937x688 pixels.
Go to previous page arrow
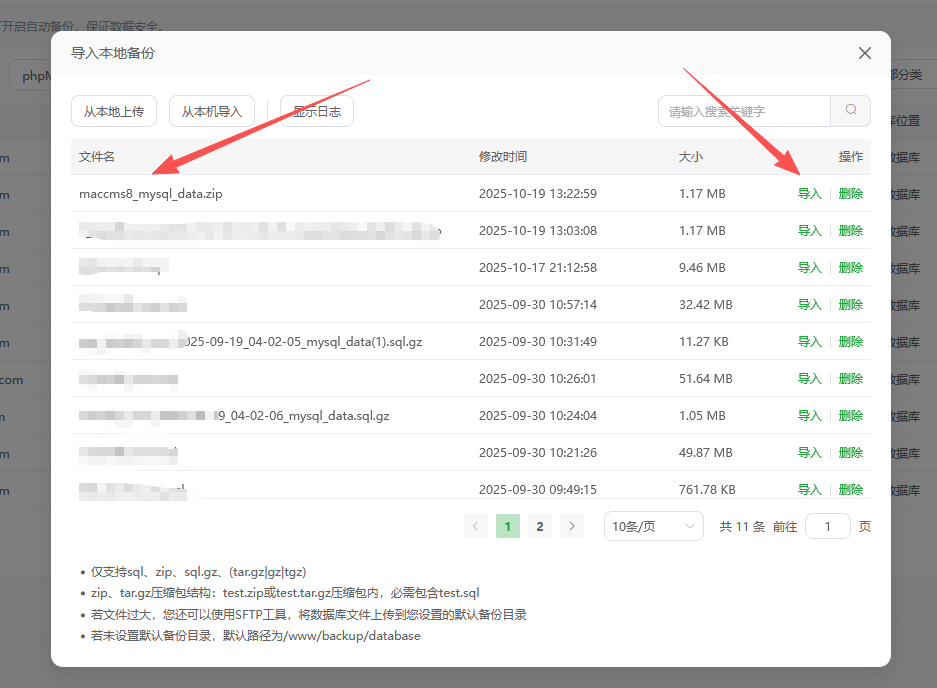pos(476,526)
